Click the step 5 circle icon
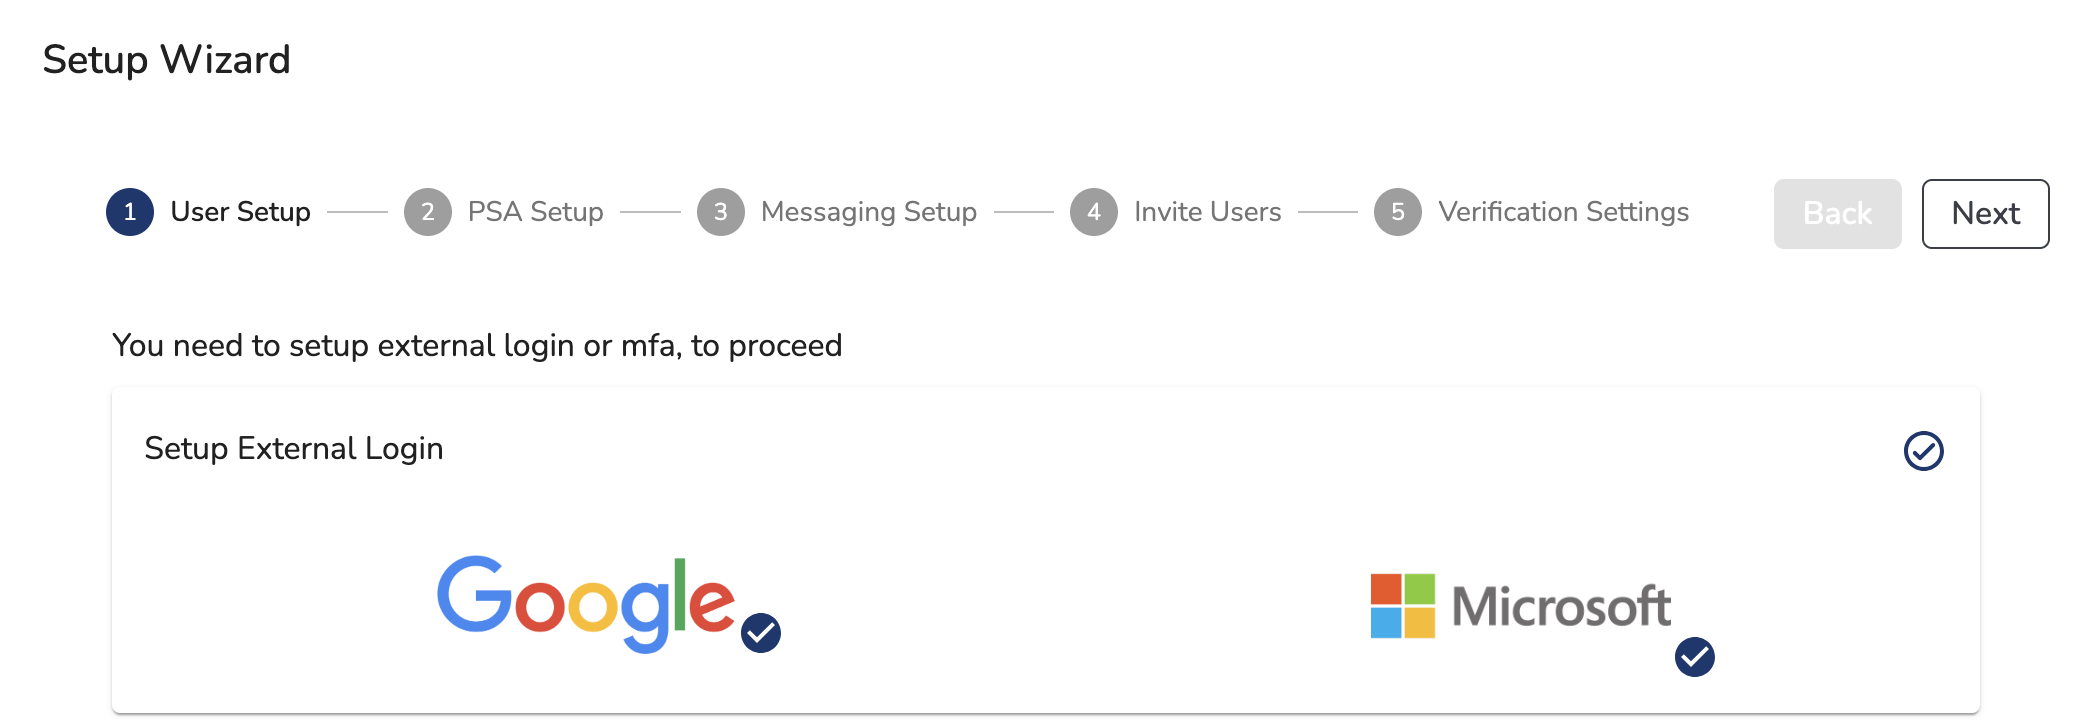Viewport: 2094px width, 728px height. 1398,212
